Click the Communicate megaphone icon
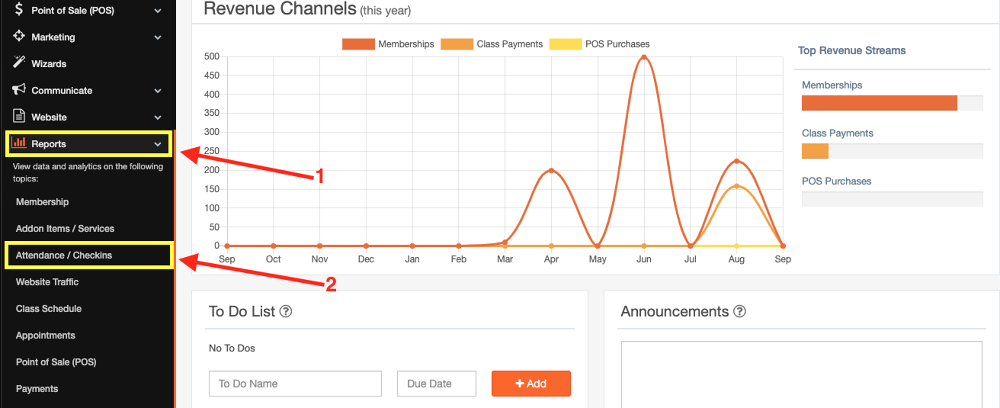This screenshot has width=1000, height=408. point(20,90)
